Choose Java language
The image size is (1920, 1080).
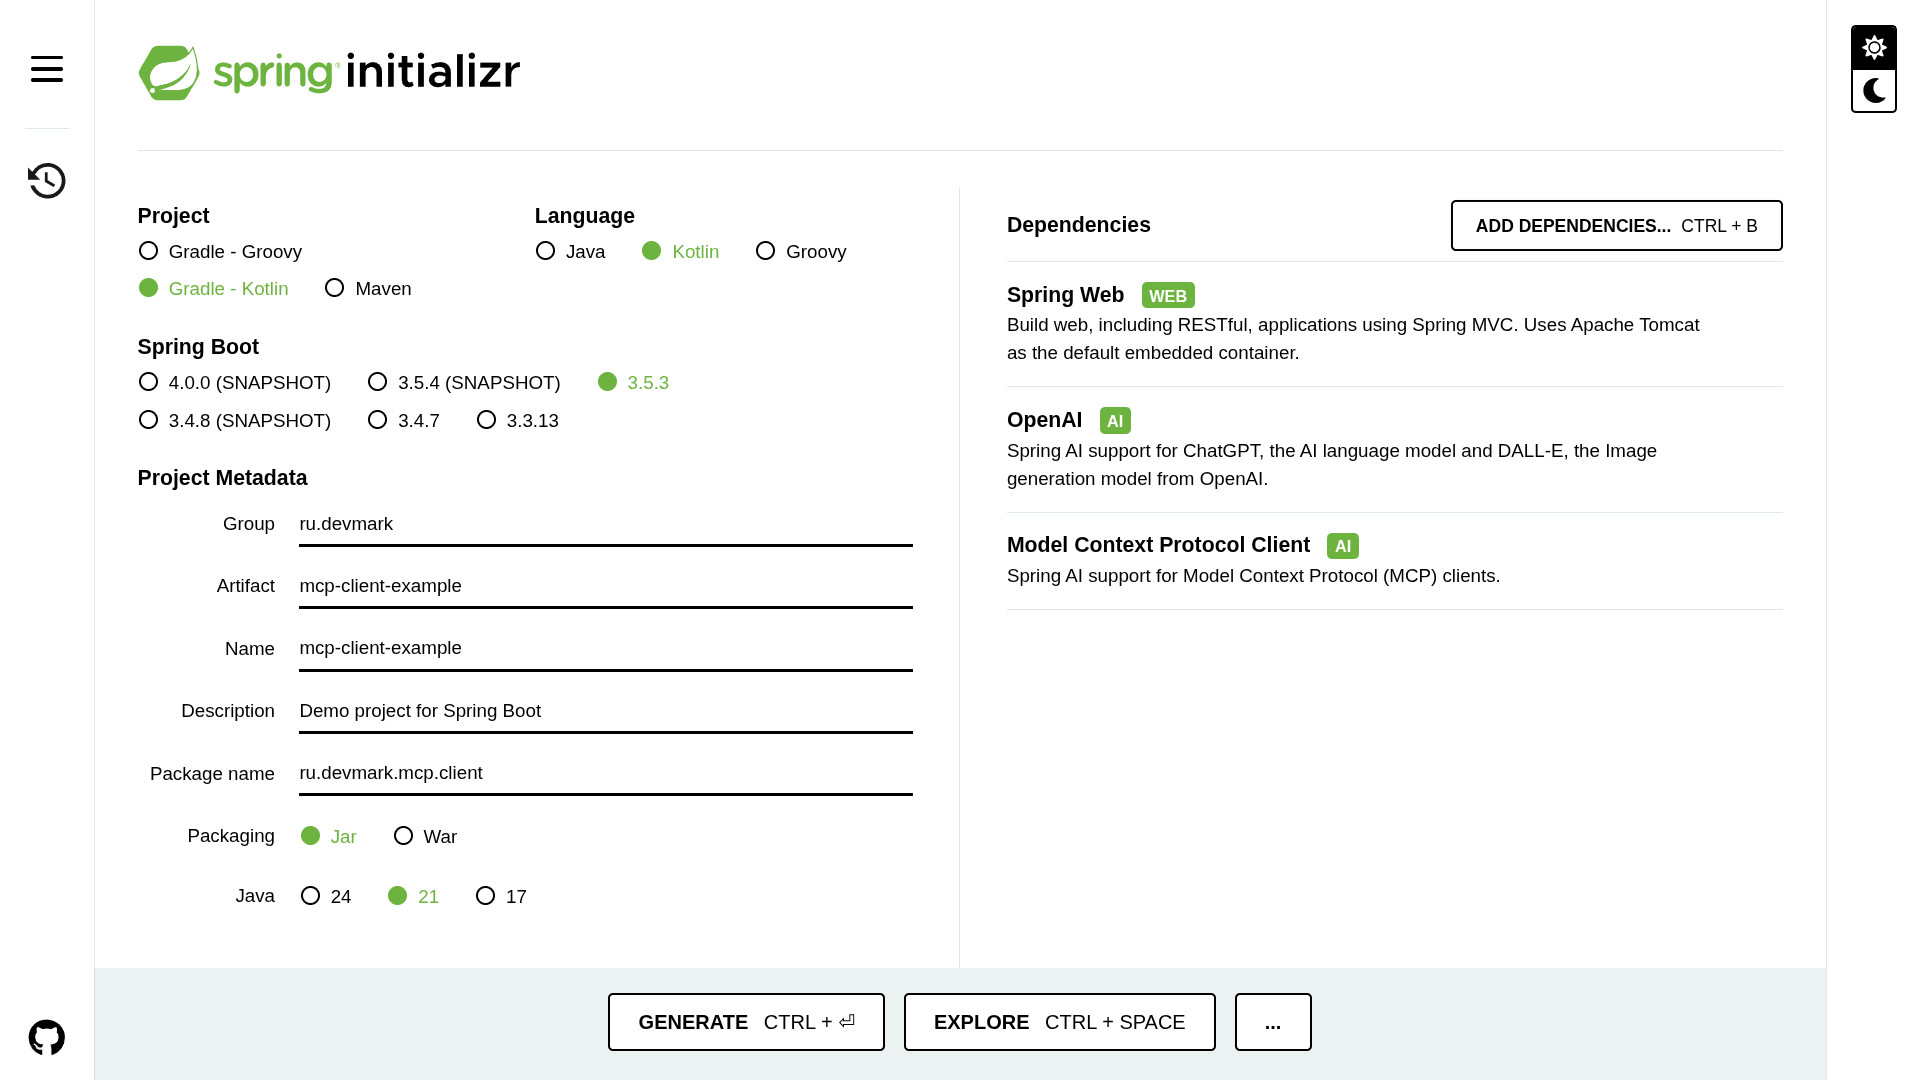(x=570, y=252)
